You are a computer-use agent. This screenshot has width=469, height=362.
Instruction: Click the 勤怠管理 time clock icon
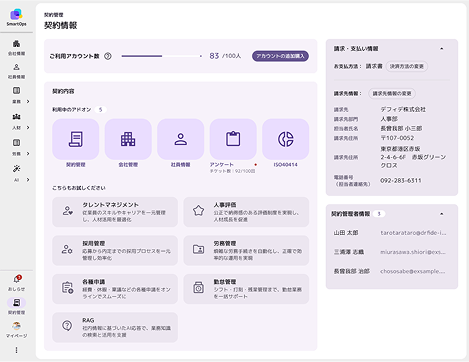click(x=199, y=288)
